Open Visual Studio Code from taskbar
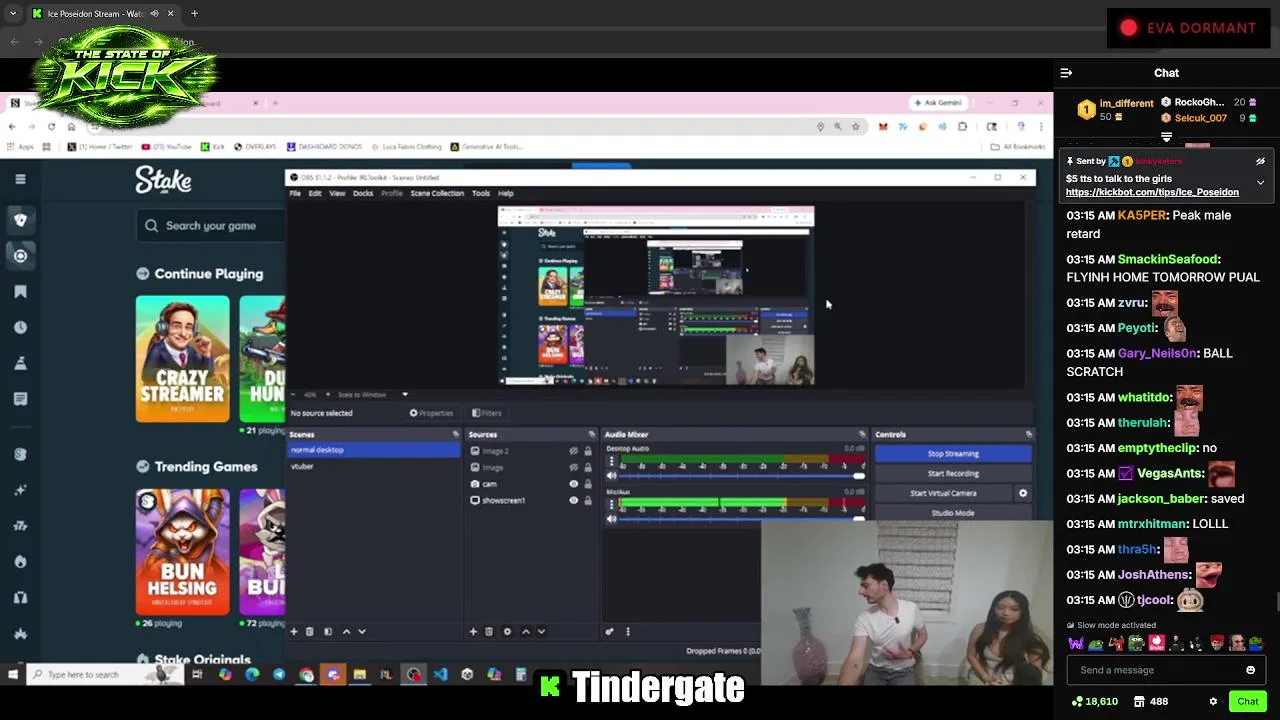This screenshot has width=1280, height=720. (440, 675)
